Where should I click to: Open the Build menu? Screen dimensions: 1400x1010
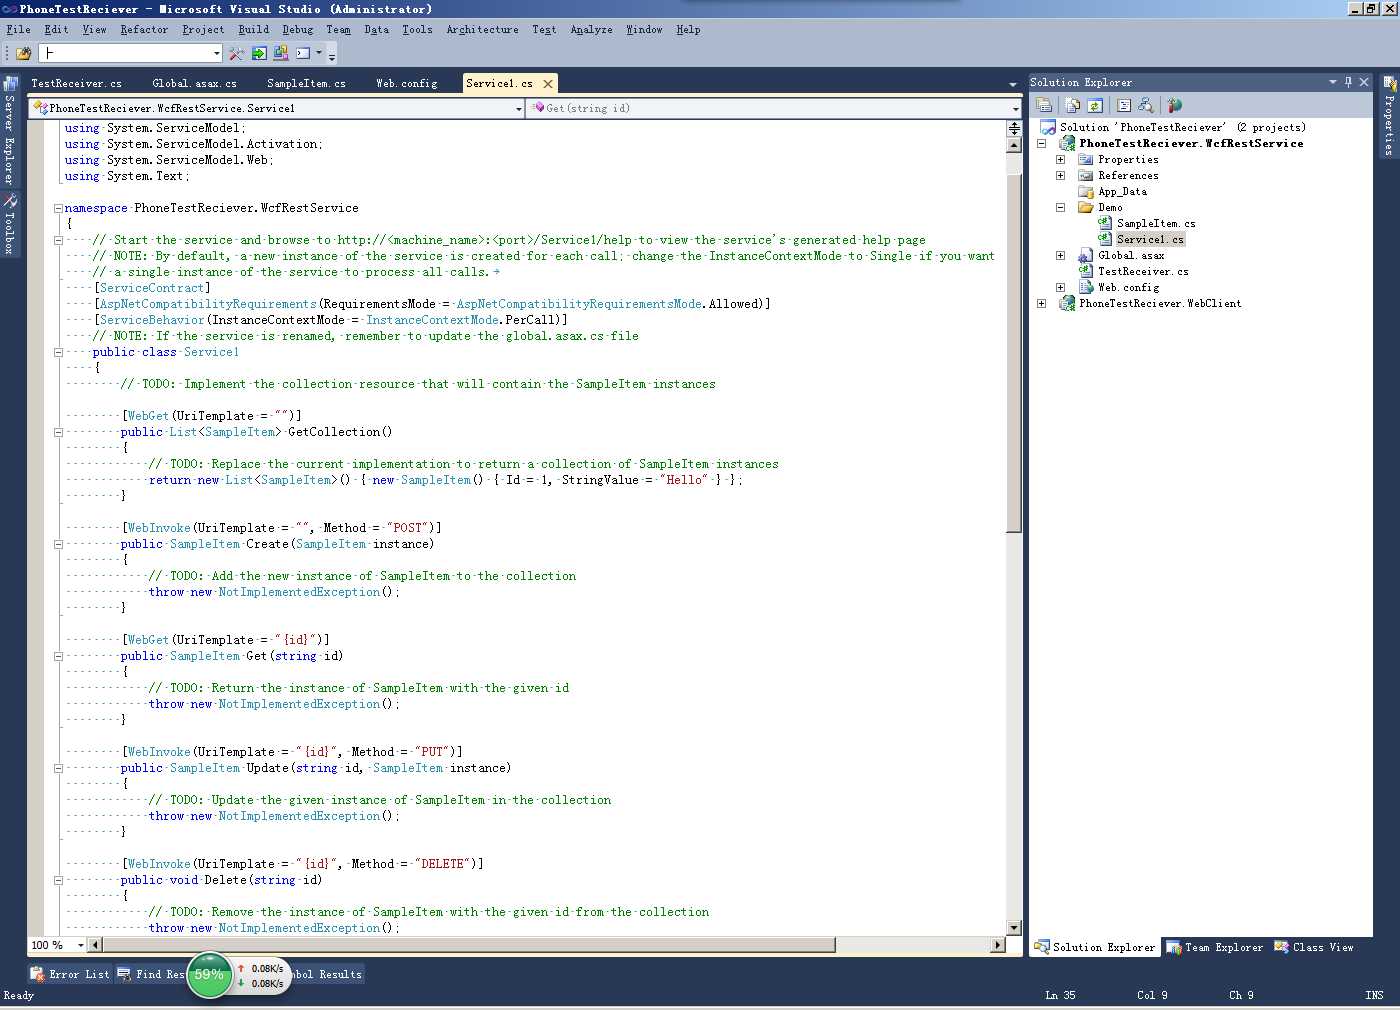coord(253,29)
